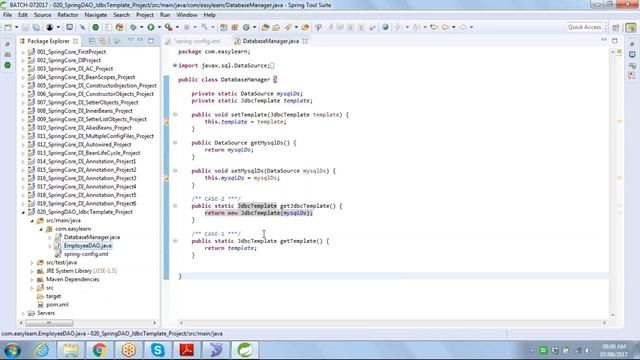Toggle fold for getTemplate method
The height and width of the screenshot is (360, 640).
[x=175, y=241]
